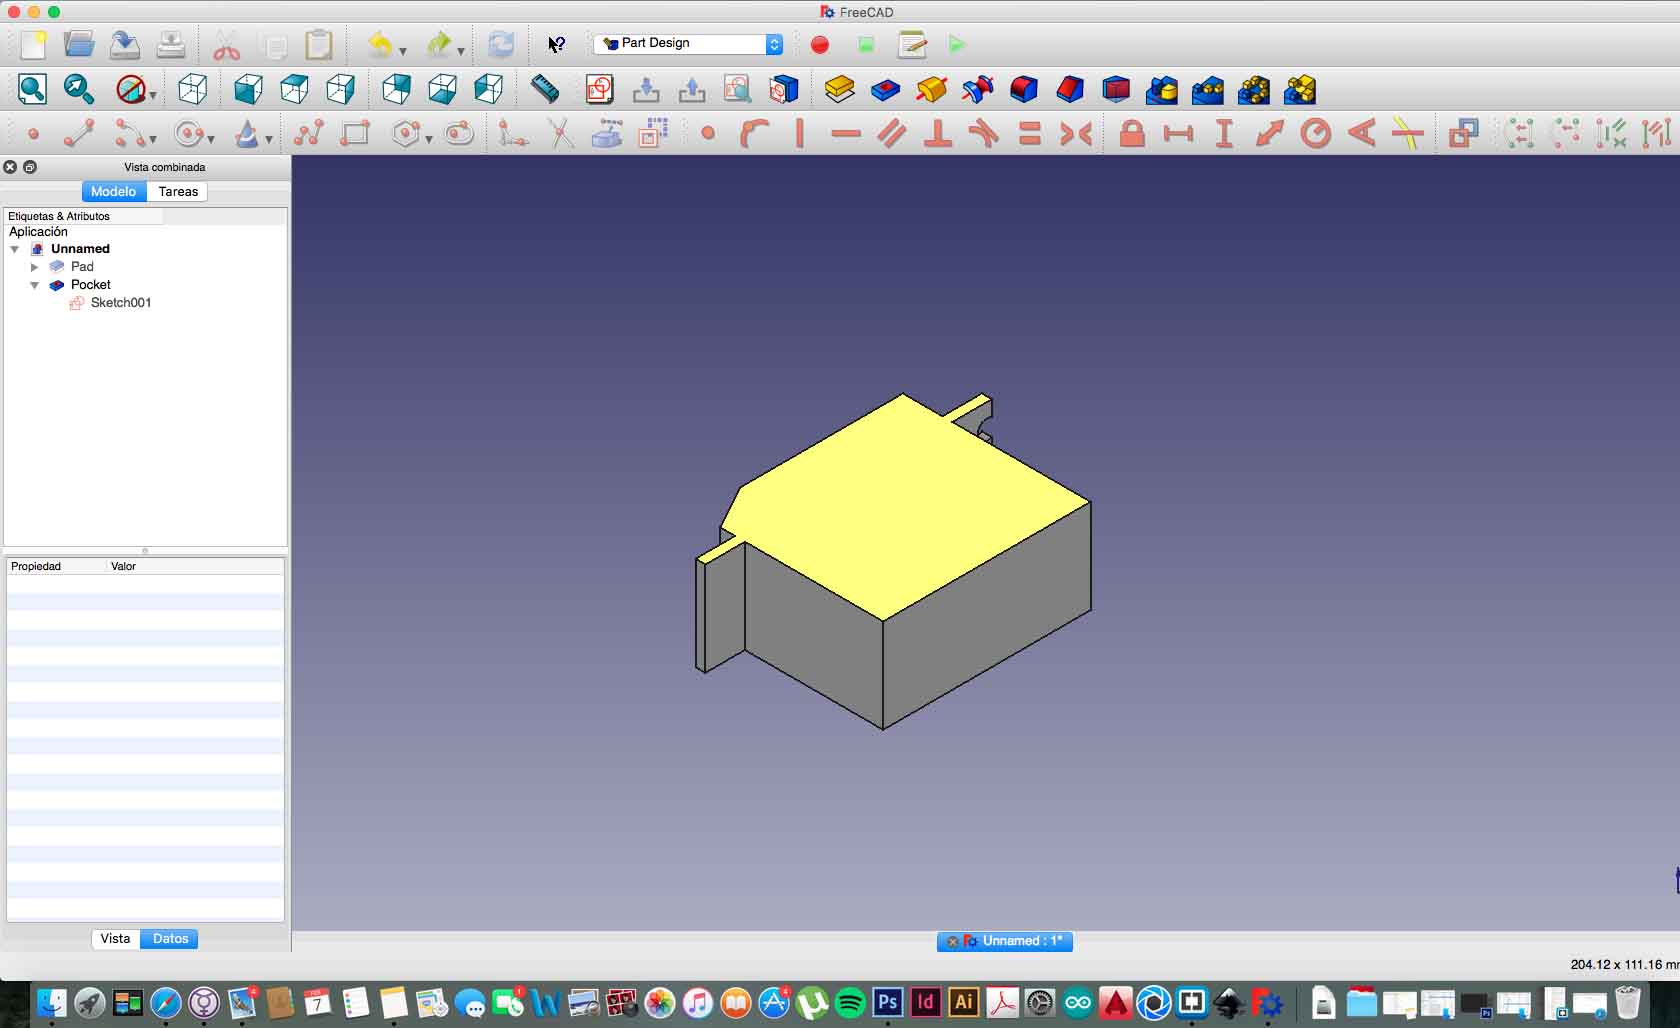Image resolution: width=1680 pixels, height=1028 pixels.
Task: Click the Perpendicular constraint icon
Action: click(937, 133)
